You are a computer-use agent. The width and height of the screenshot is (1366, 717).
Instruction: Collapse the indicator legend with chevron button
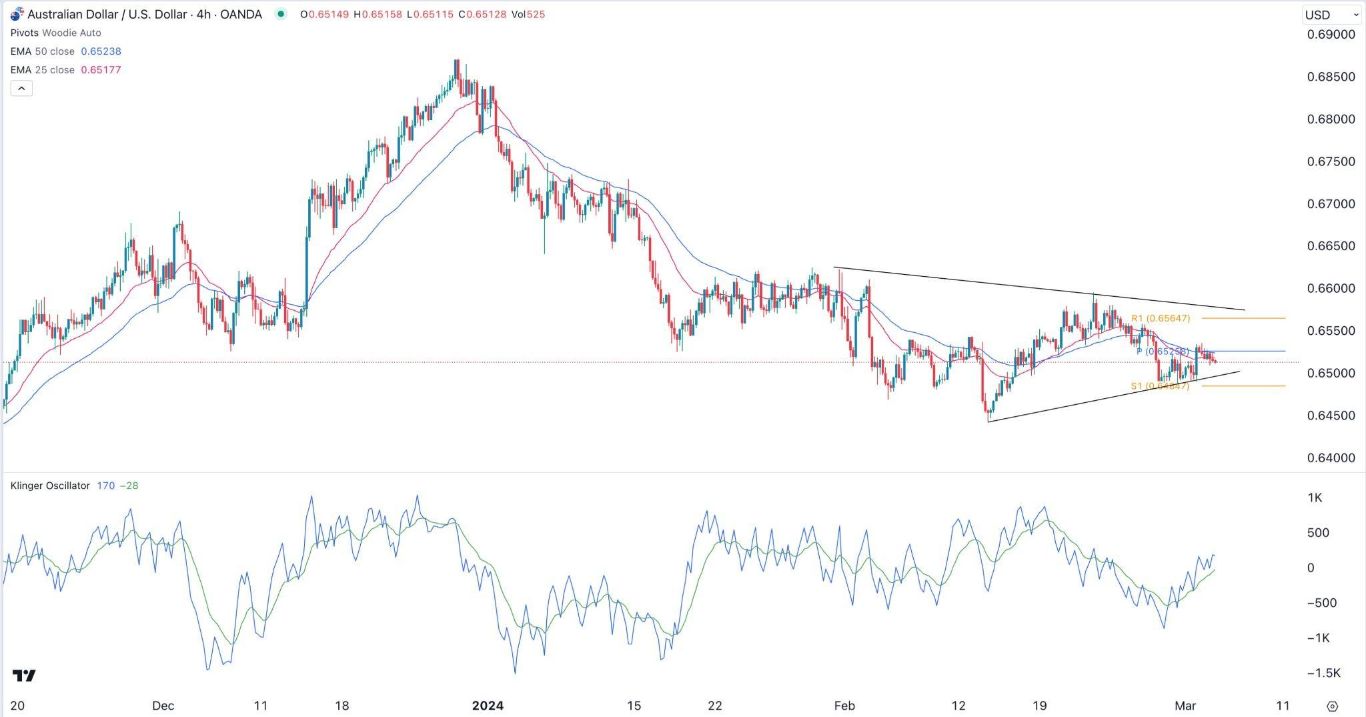point(21,88)
